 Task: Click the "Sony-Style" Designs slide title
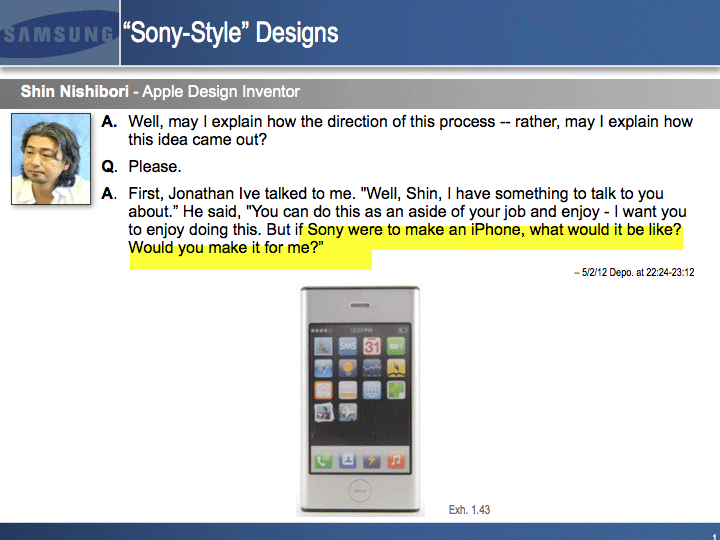tap(230, 33)
